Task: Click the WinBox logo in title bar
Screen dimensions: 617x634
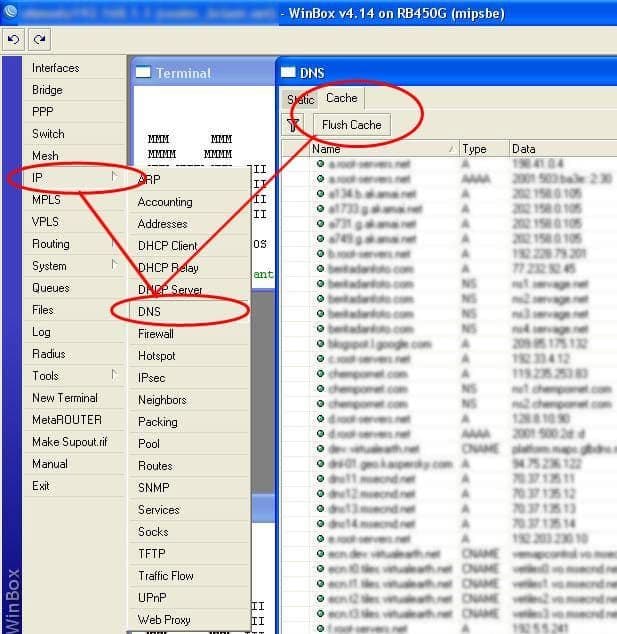Action: pos(11,12)
